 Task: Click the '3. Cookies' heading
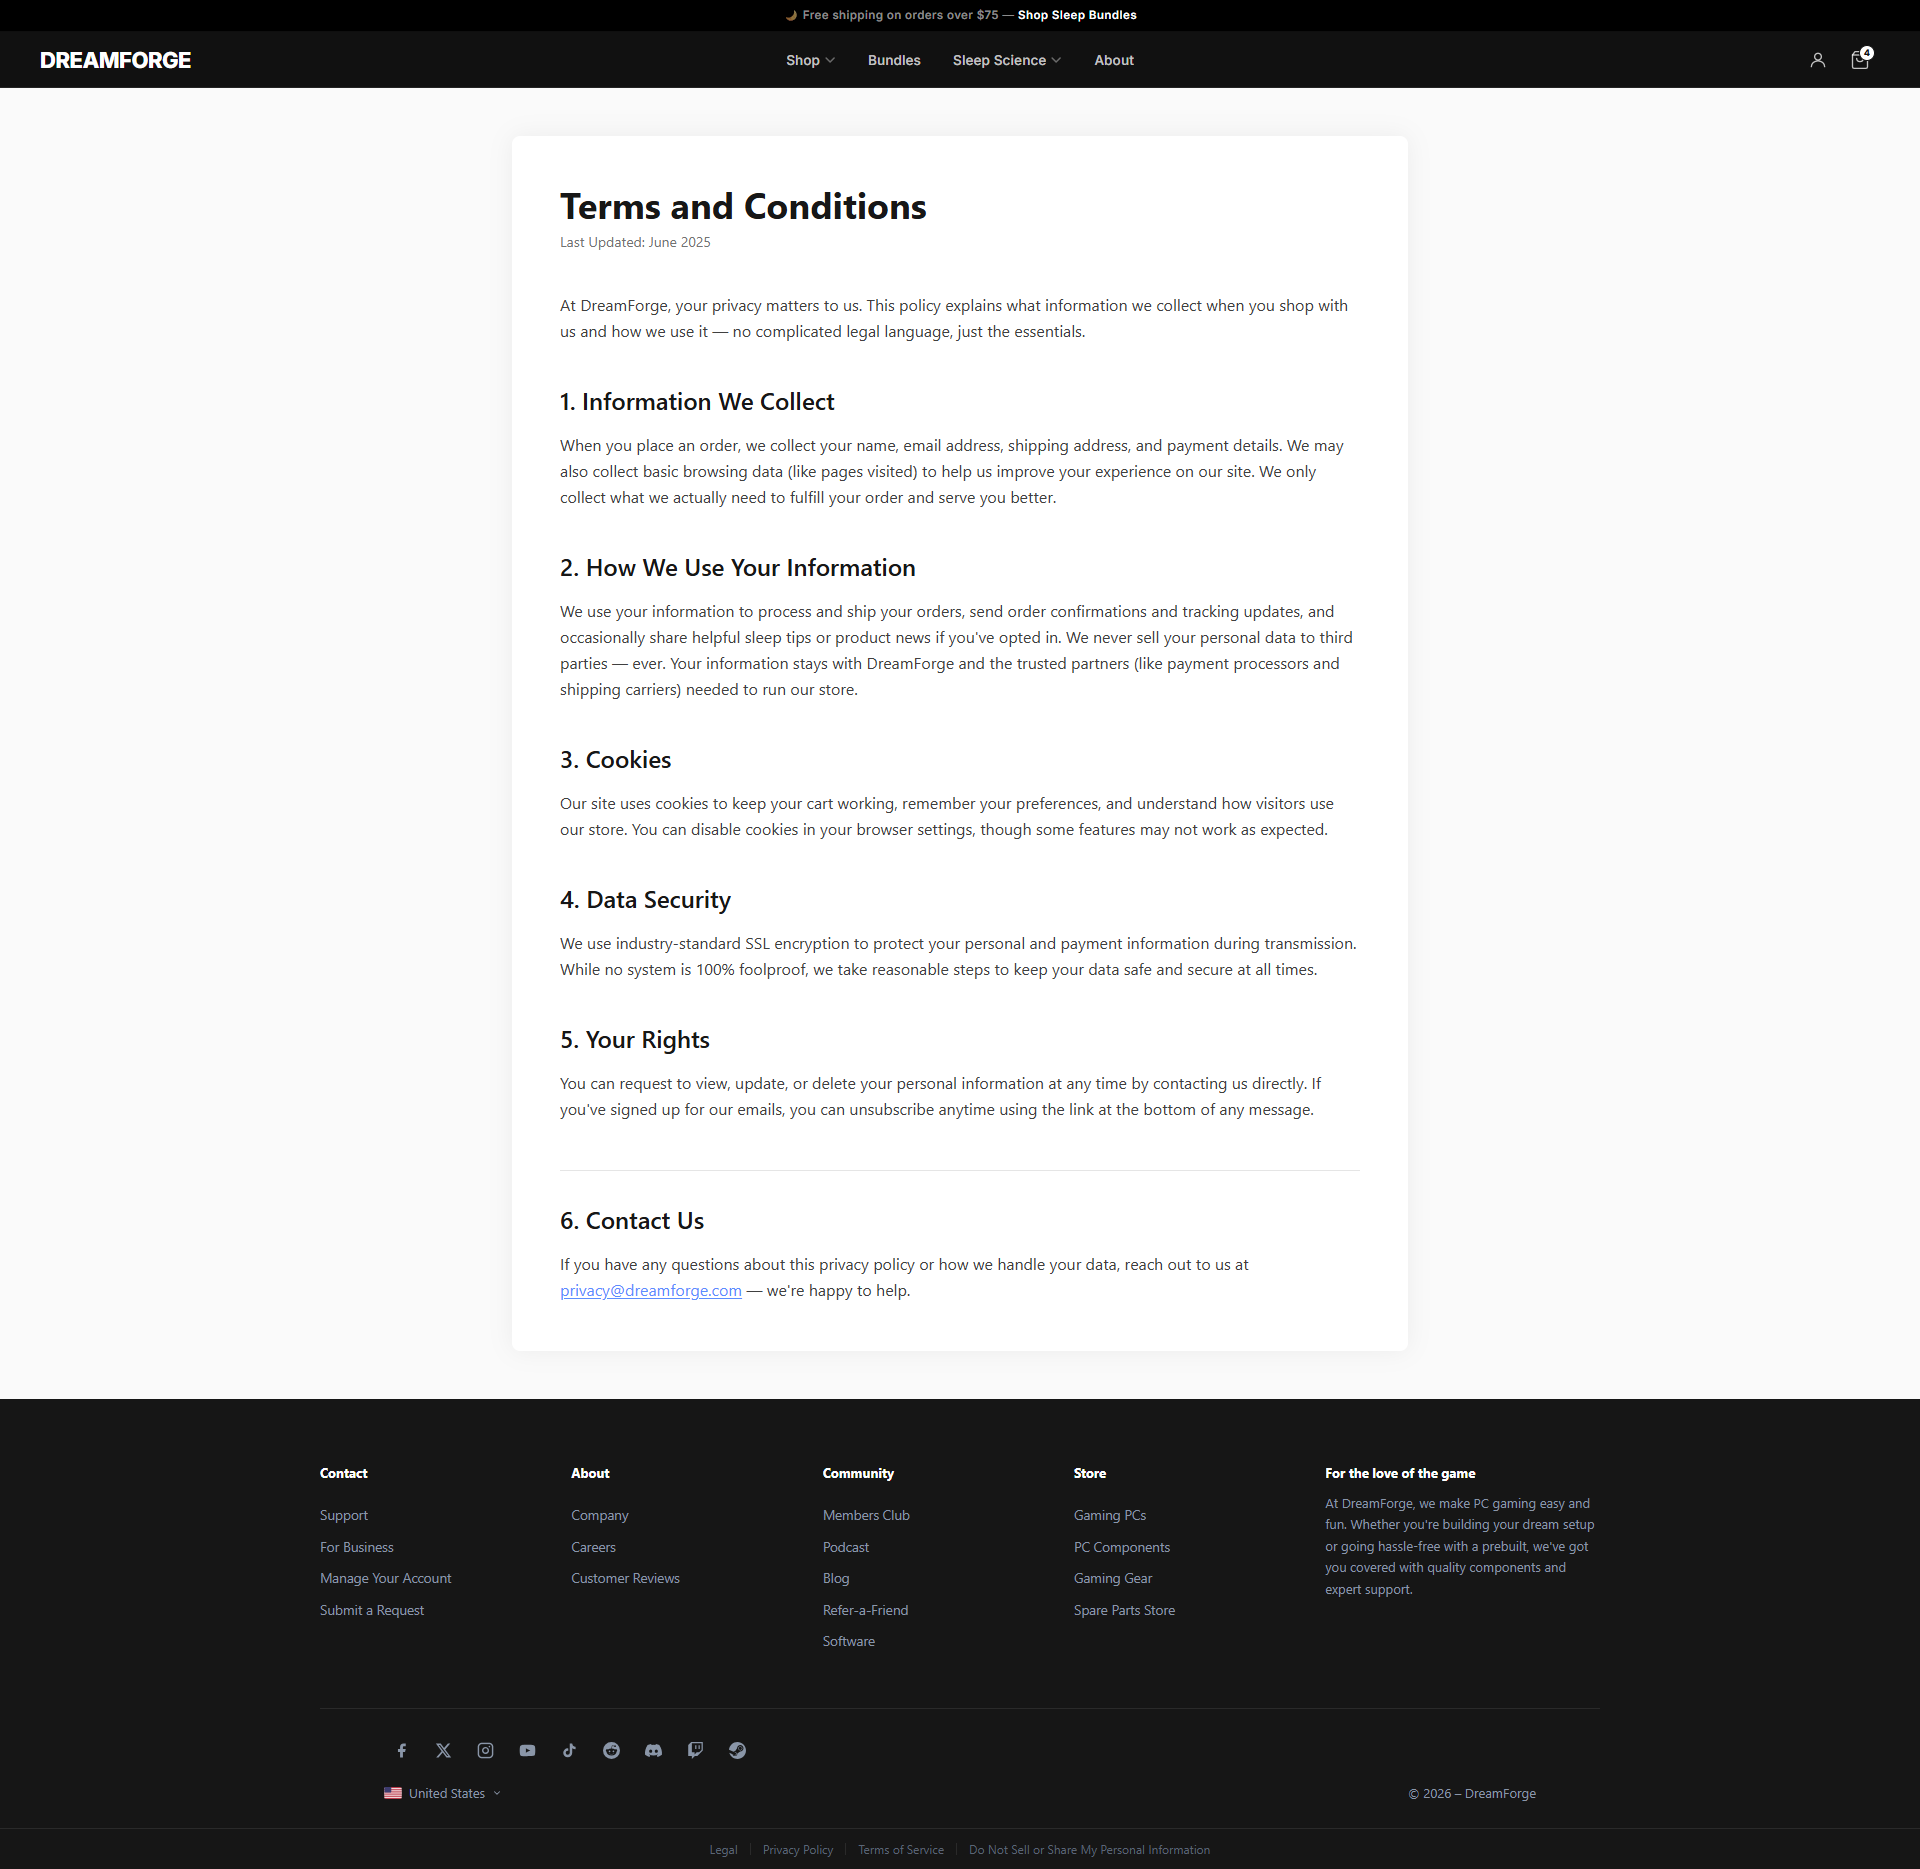click(x=615, y=760)
